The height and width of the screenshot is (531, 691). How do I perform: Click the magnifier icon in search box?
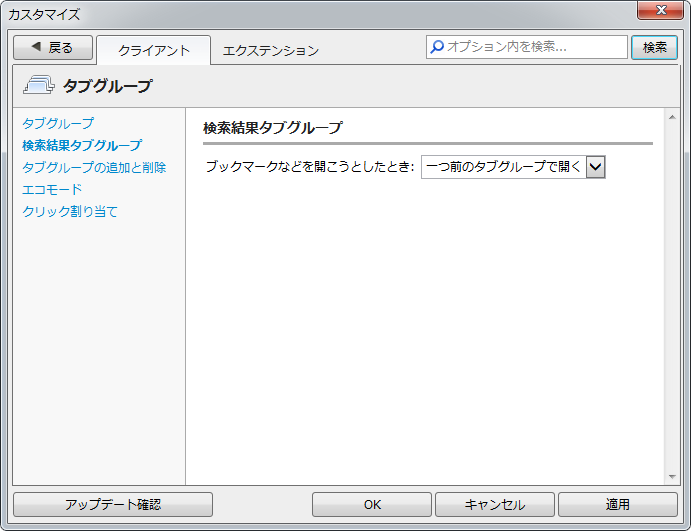coord(437,47)
